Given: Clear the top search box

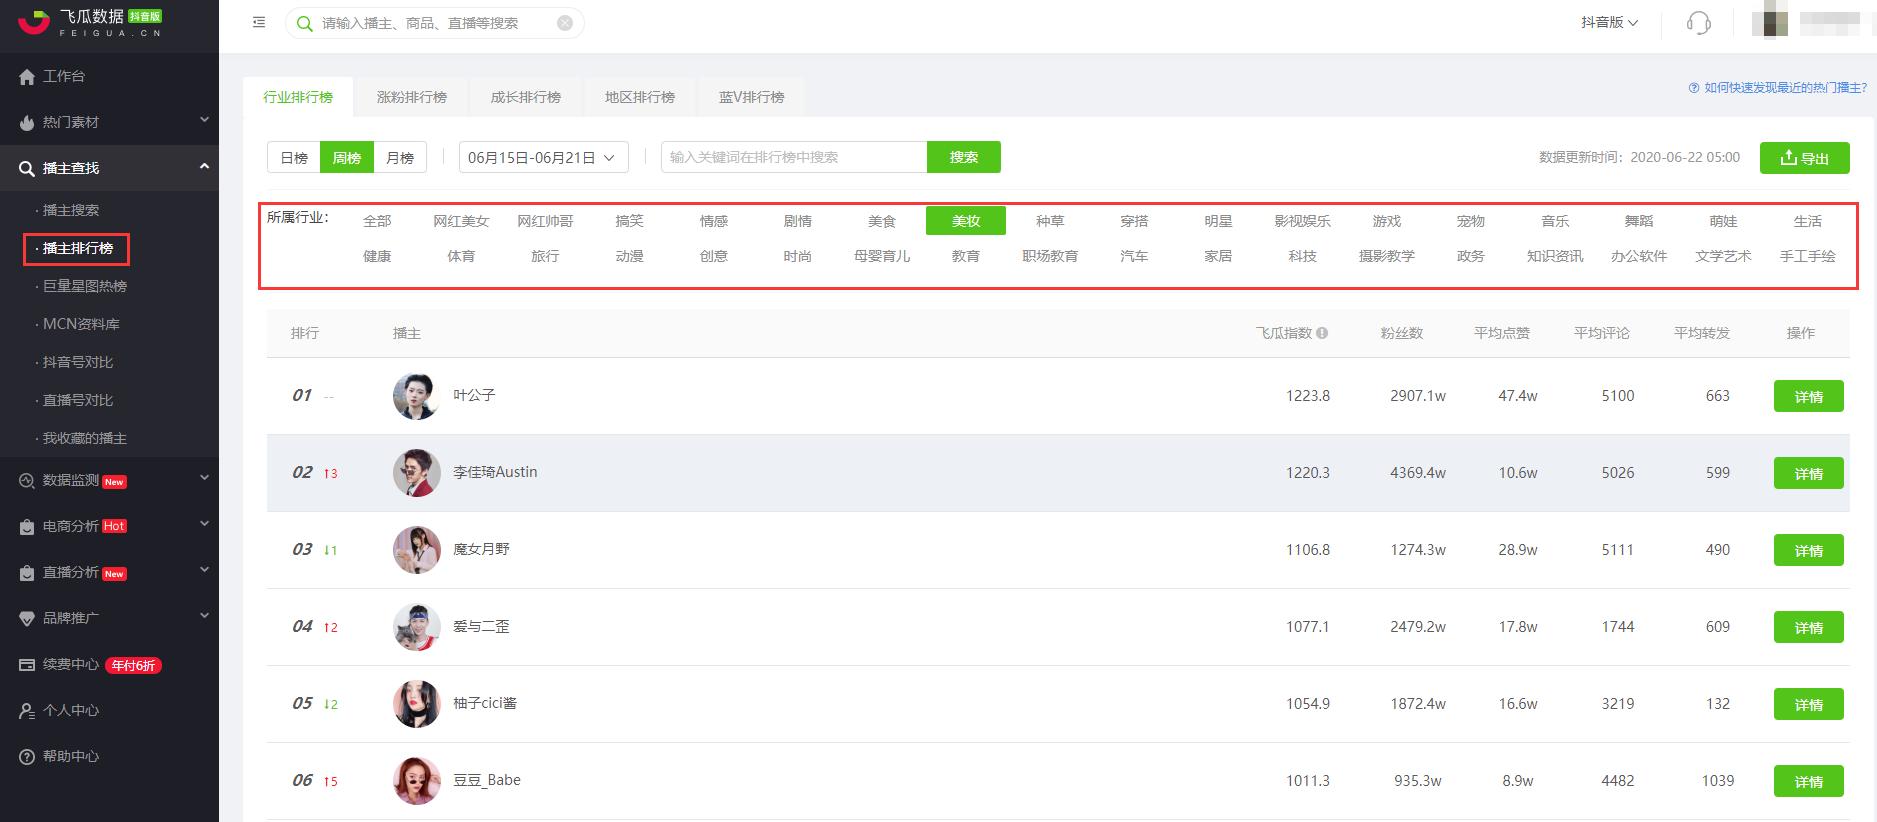Looking at the screenshot, I should point(565,23).
